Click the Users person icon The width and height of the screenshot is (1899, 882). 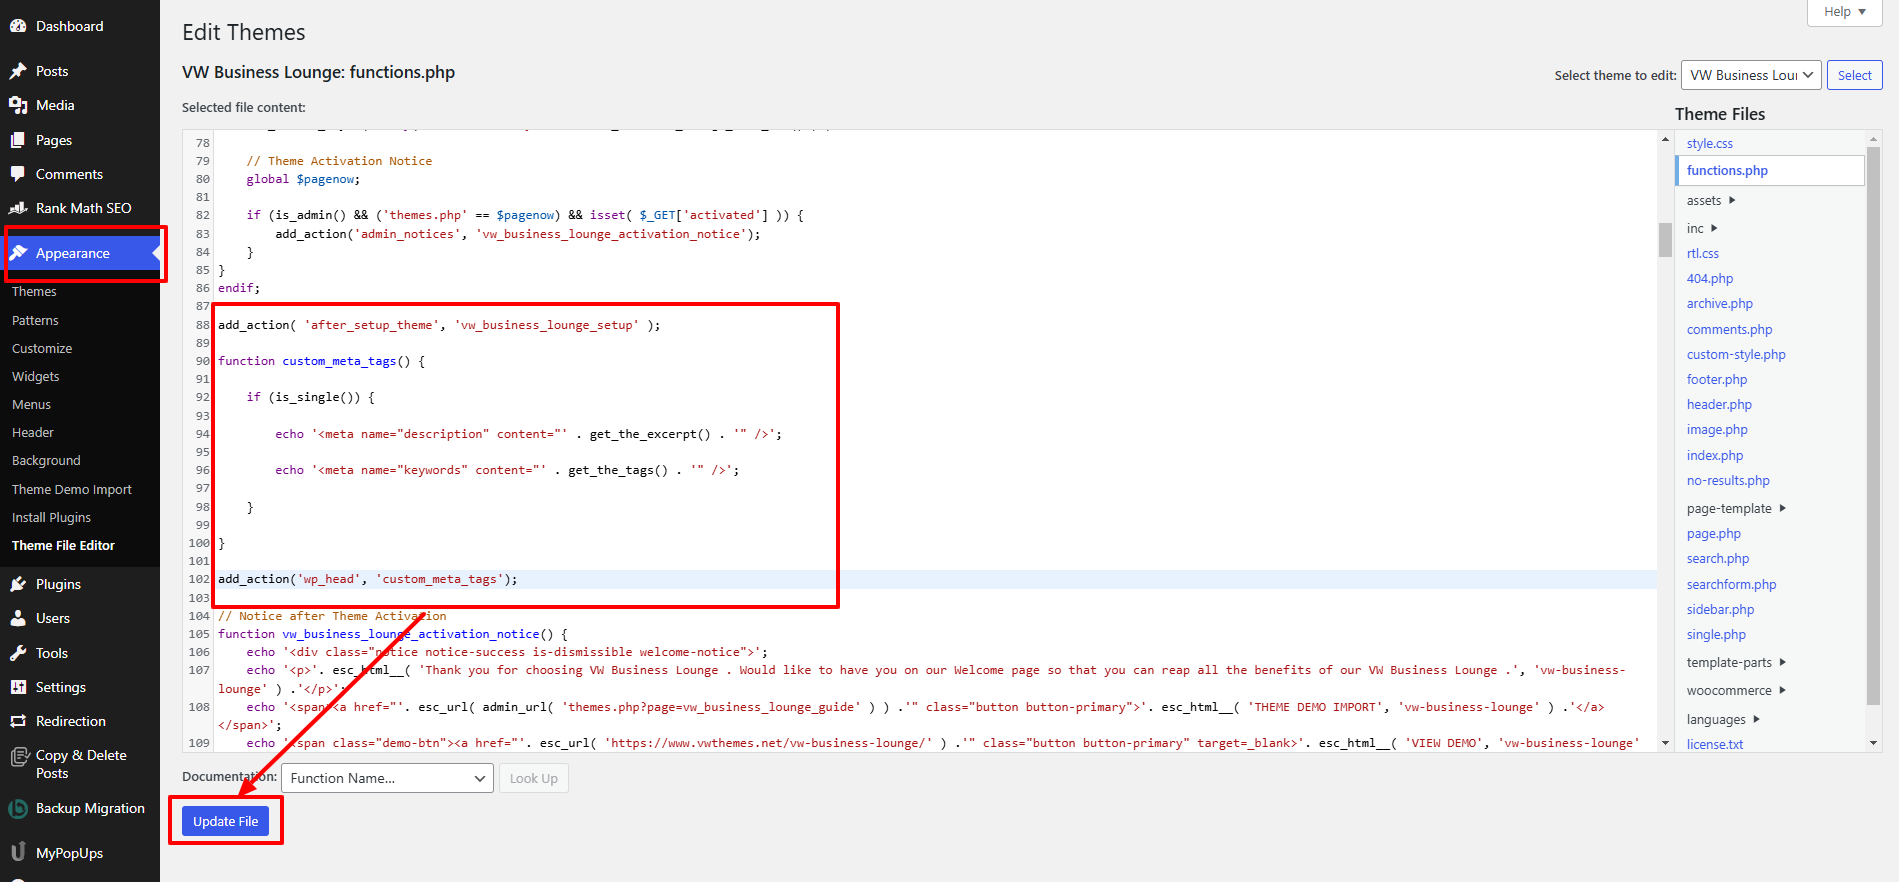click(18, 618)
